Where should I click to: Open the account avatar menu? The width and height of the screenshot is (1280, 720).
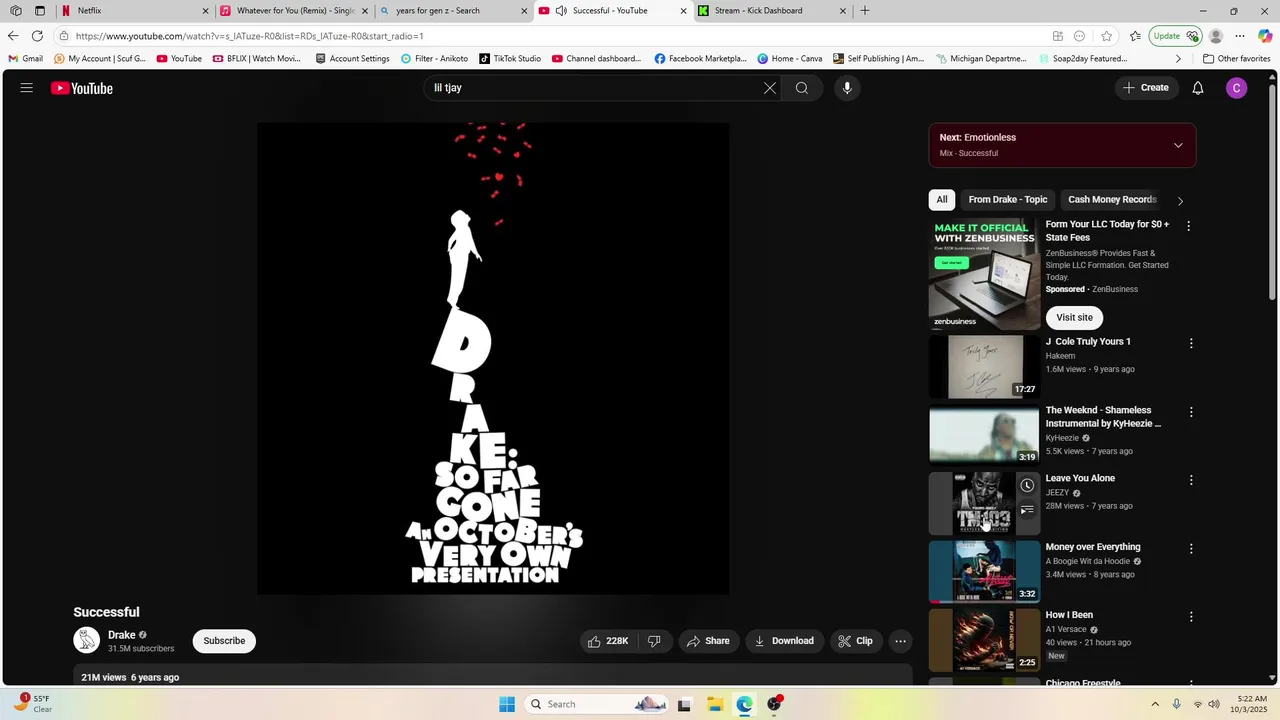click(1237, 88)
